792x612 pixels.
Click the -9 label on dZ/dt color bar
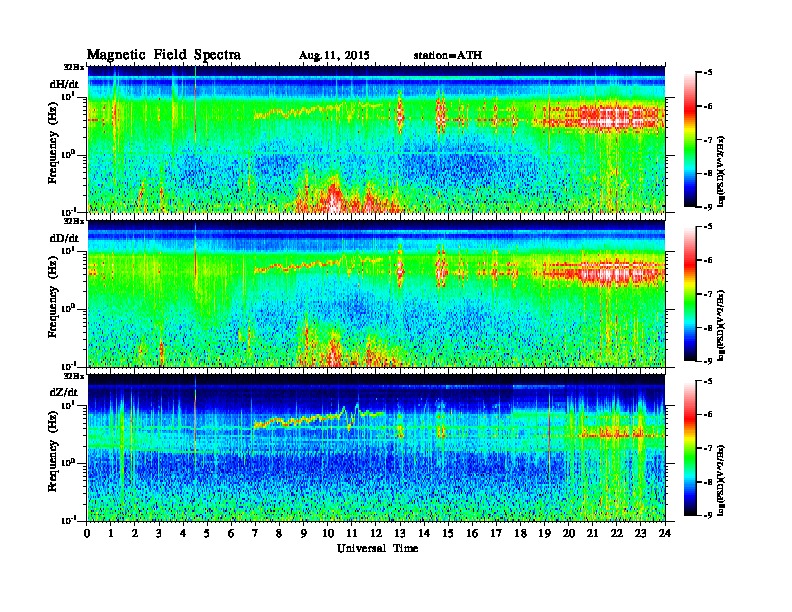tap(708, 515)
